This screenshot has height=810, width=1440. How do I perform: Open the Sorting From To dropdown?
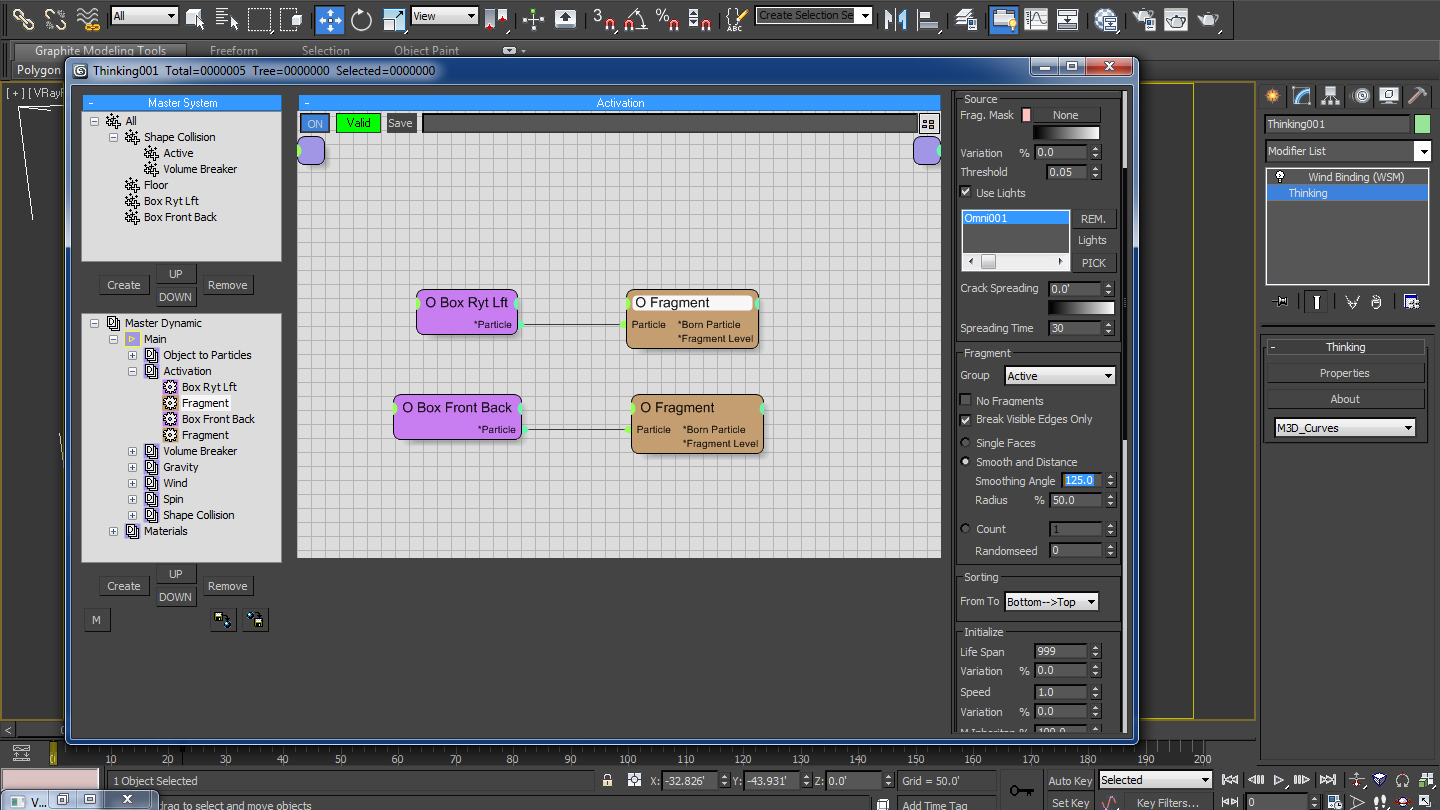click(1051, 601)
